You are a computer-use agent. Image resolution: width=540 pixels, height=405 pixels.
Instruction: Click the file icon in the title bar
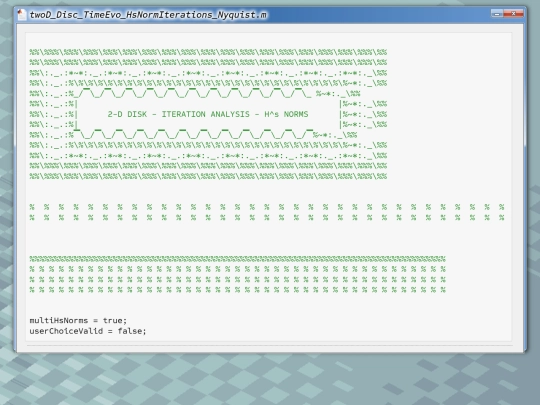click(21, 14)
